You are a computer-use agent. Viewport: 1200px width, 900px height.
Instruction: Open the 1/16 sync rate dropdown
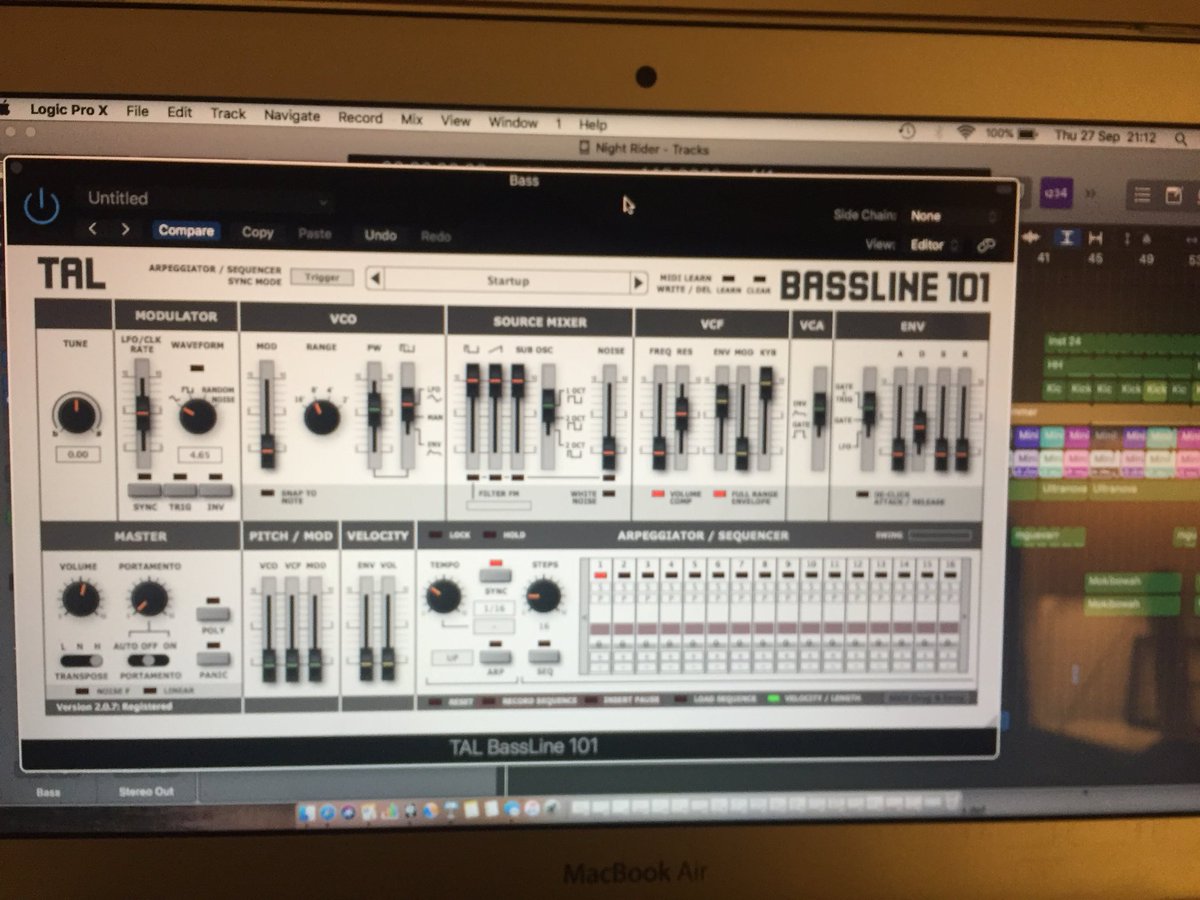(494, 608)
